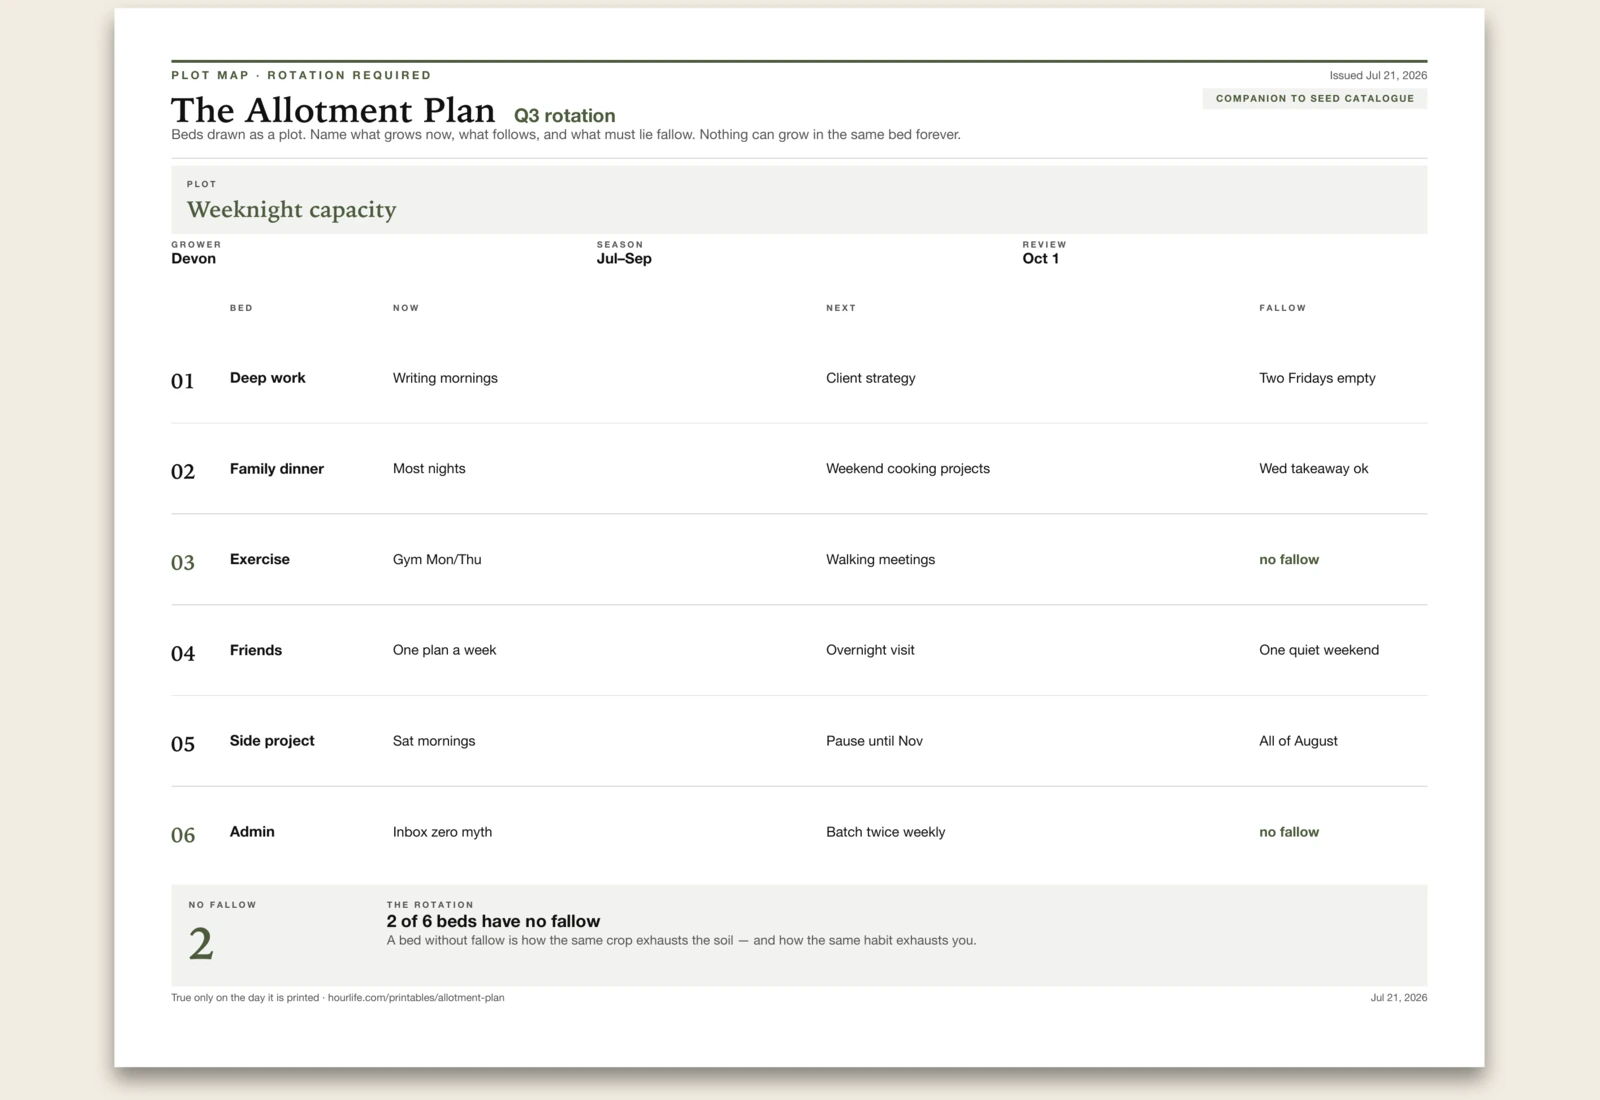Image resolution: width=1600 pixels, height=1100 pixels.
Task: Click the season value 'Jul–Sep'
Action: (x=624, y=258)
